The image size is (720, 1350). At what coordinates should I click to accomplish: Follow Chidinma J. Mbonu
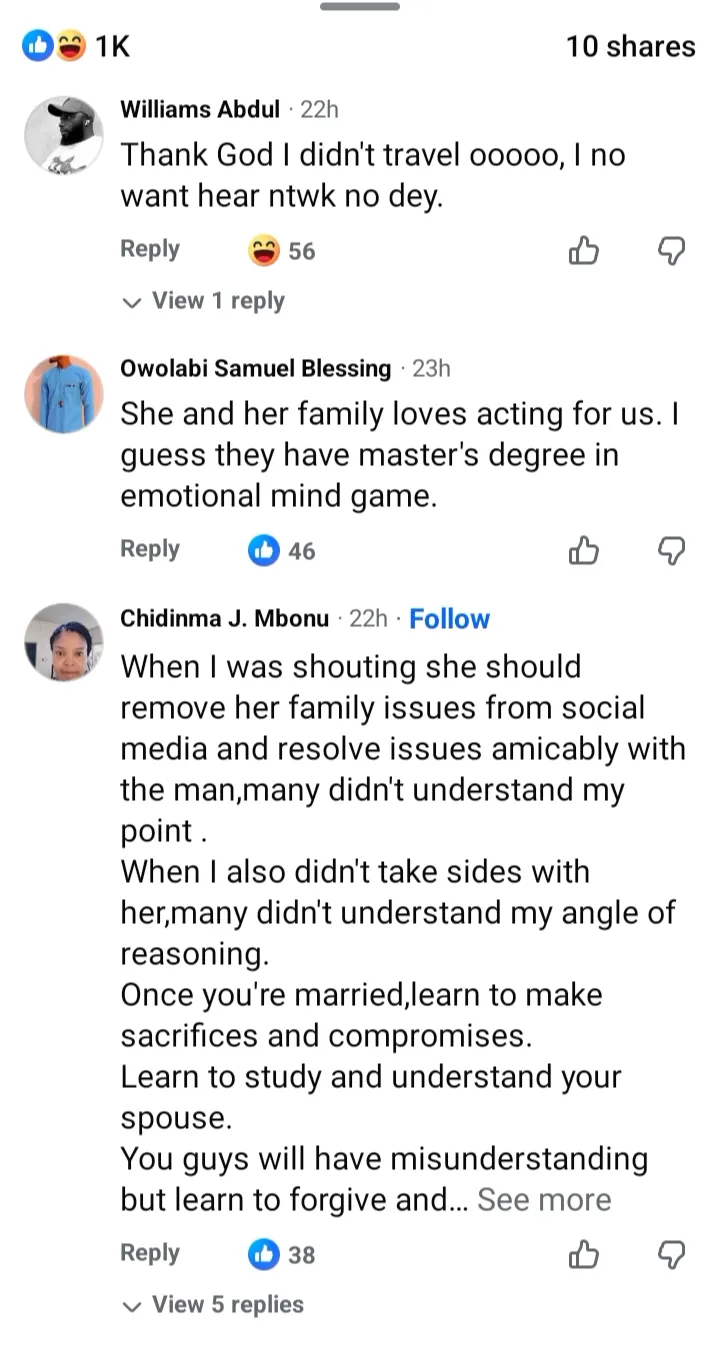[x=449, y=619]
